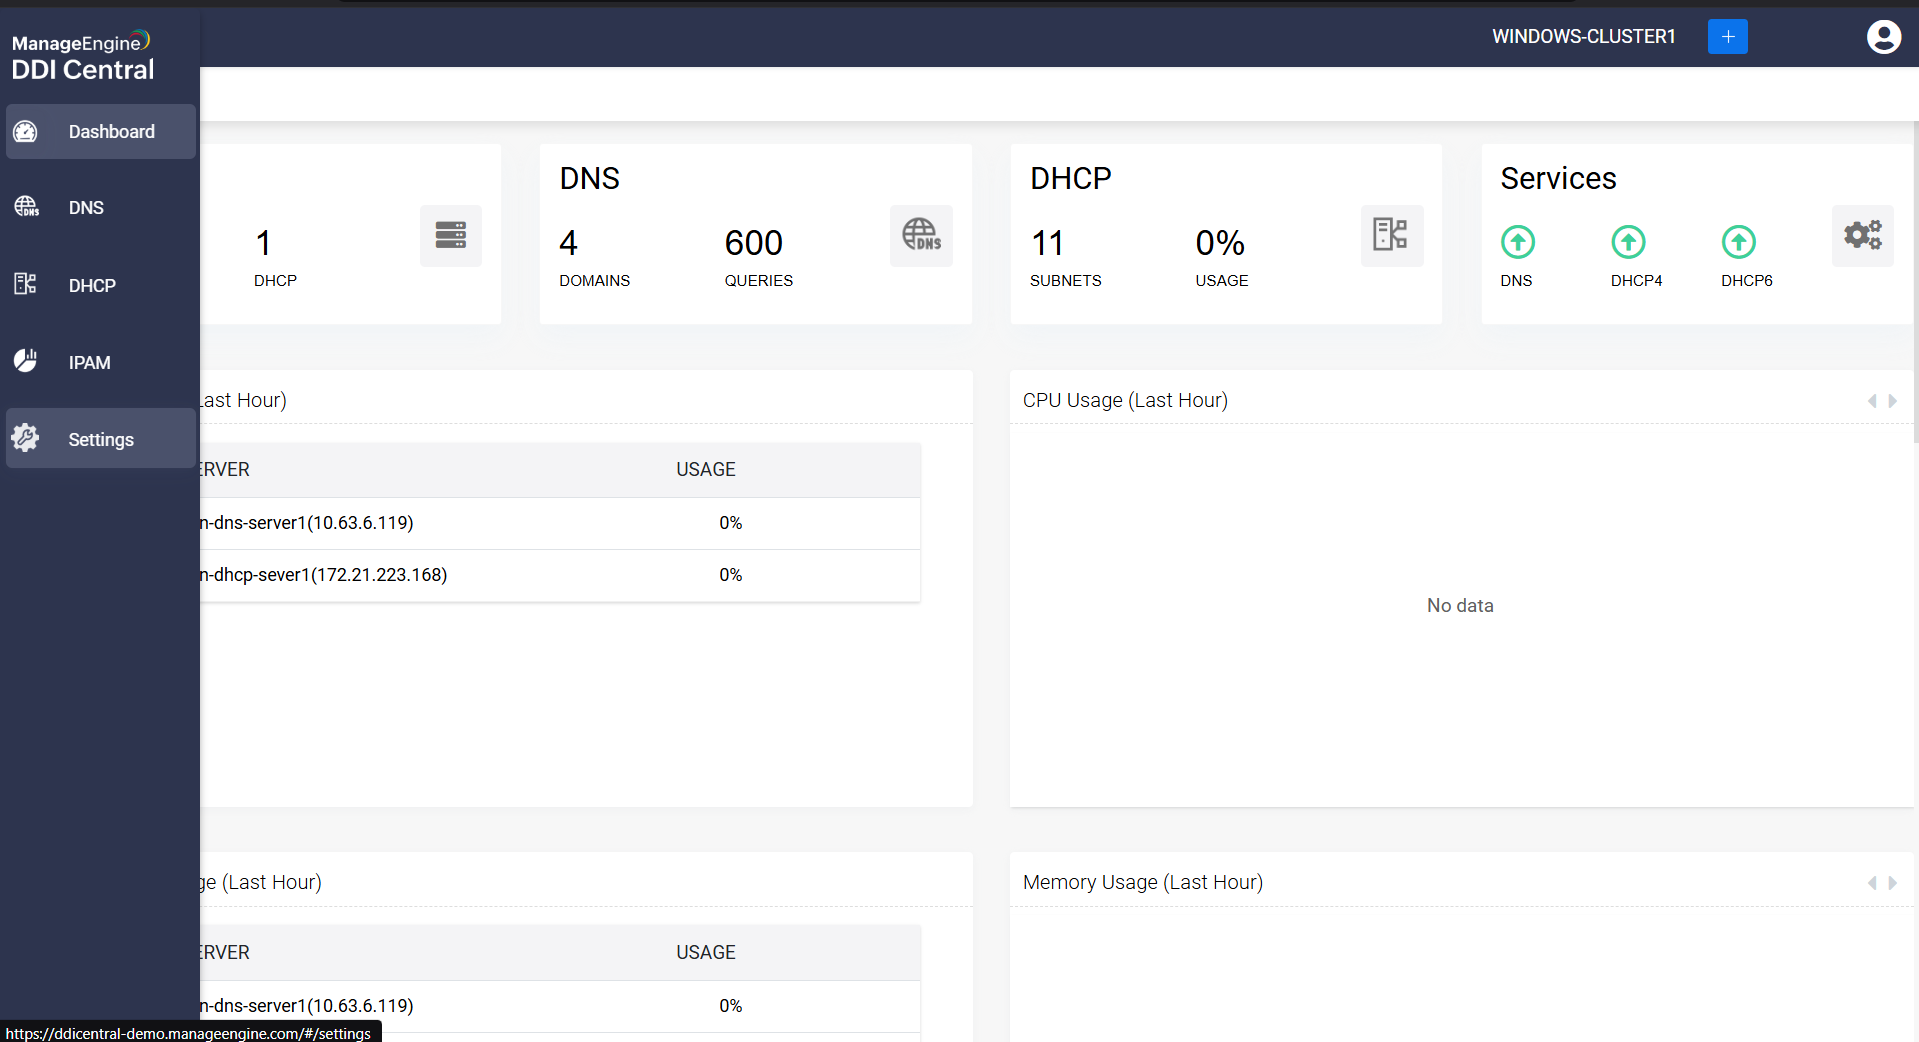Show next Memory Usage chart

(x=1893, y=883)
